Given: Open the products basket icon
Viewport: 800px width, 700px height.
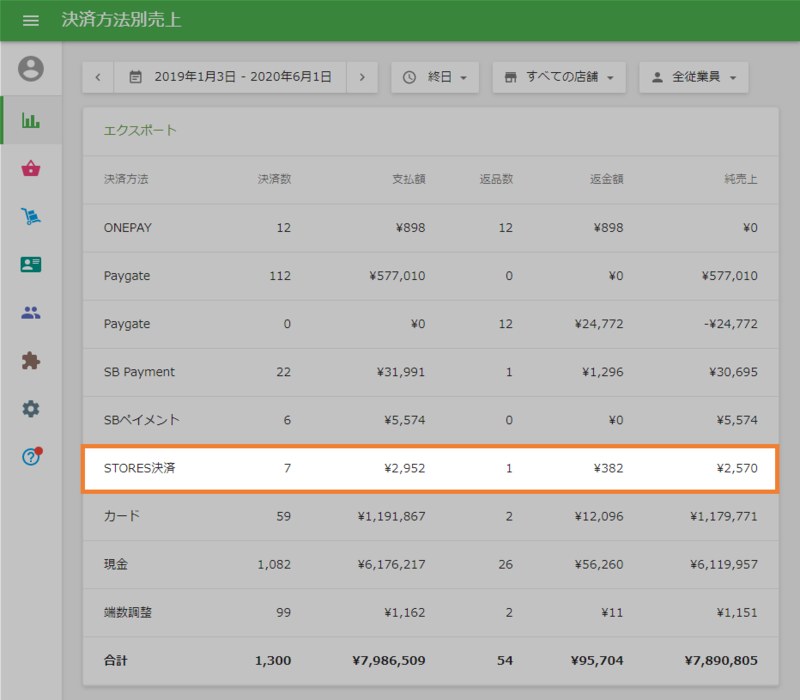Looking at the screenshot, I should [x=31, y=168].
